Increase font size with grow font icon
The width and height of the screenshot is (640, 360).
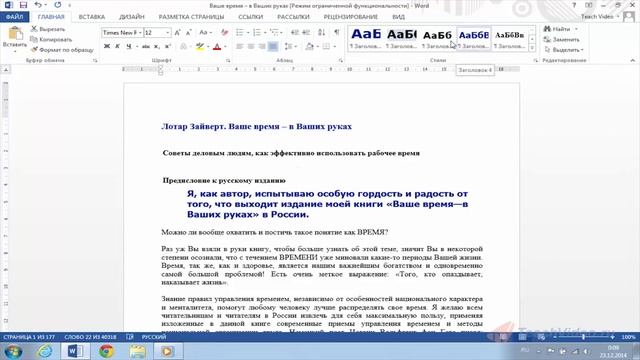tap(177, 33)
